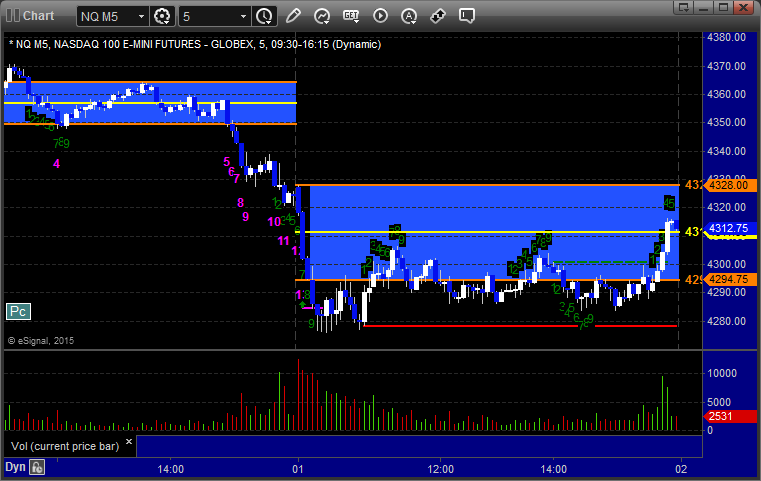Close the Vol (current price bar) tab
Image resolution: width=761 pixels, height=481 pixels.
tap(129, 442)
